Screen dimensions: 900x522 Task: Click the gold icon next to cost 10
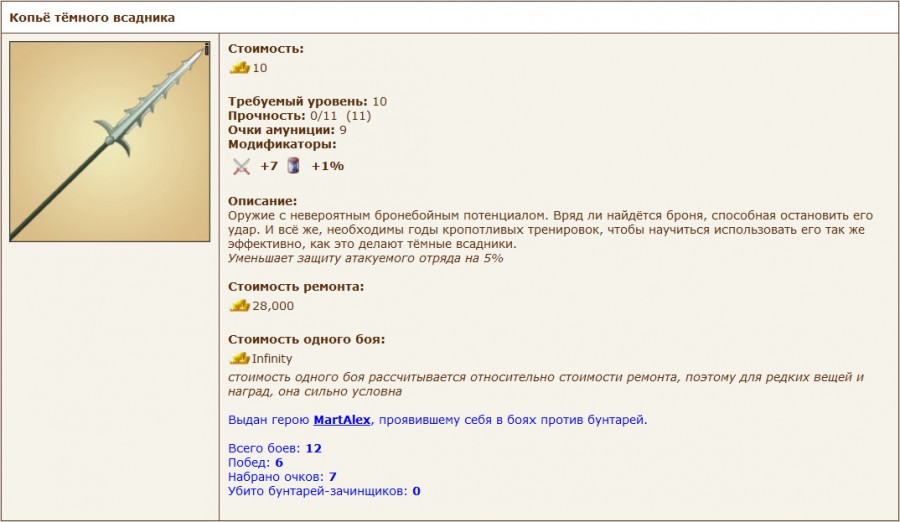coord(239,68)
